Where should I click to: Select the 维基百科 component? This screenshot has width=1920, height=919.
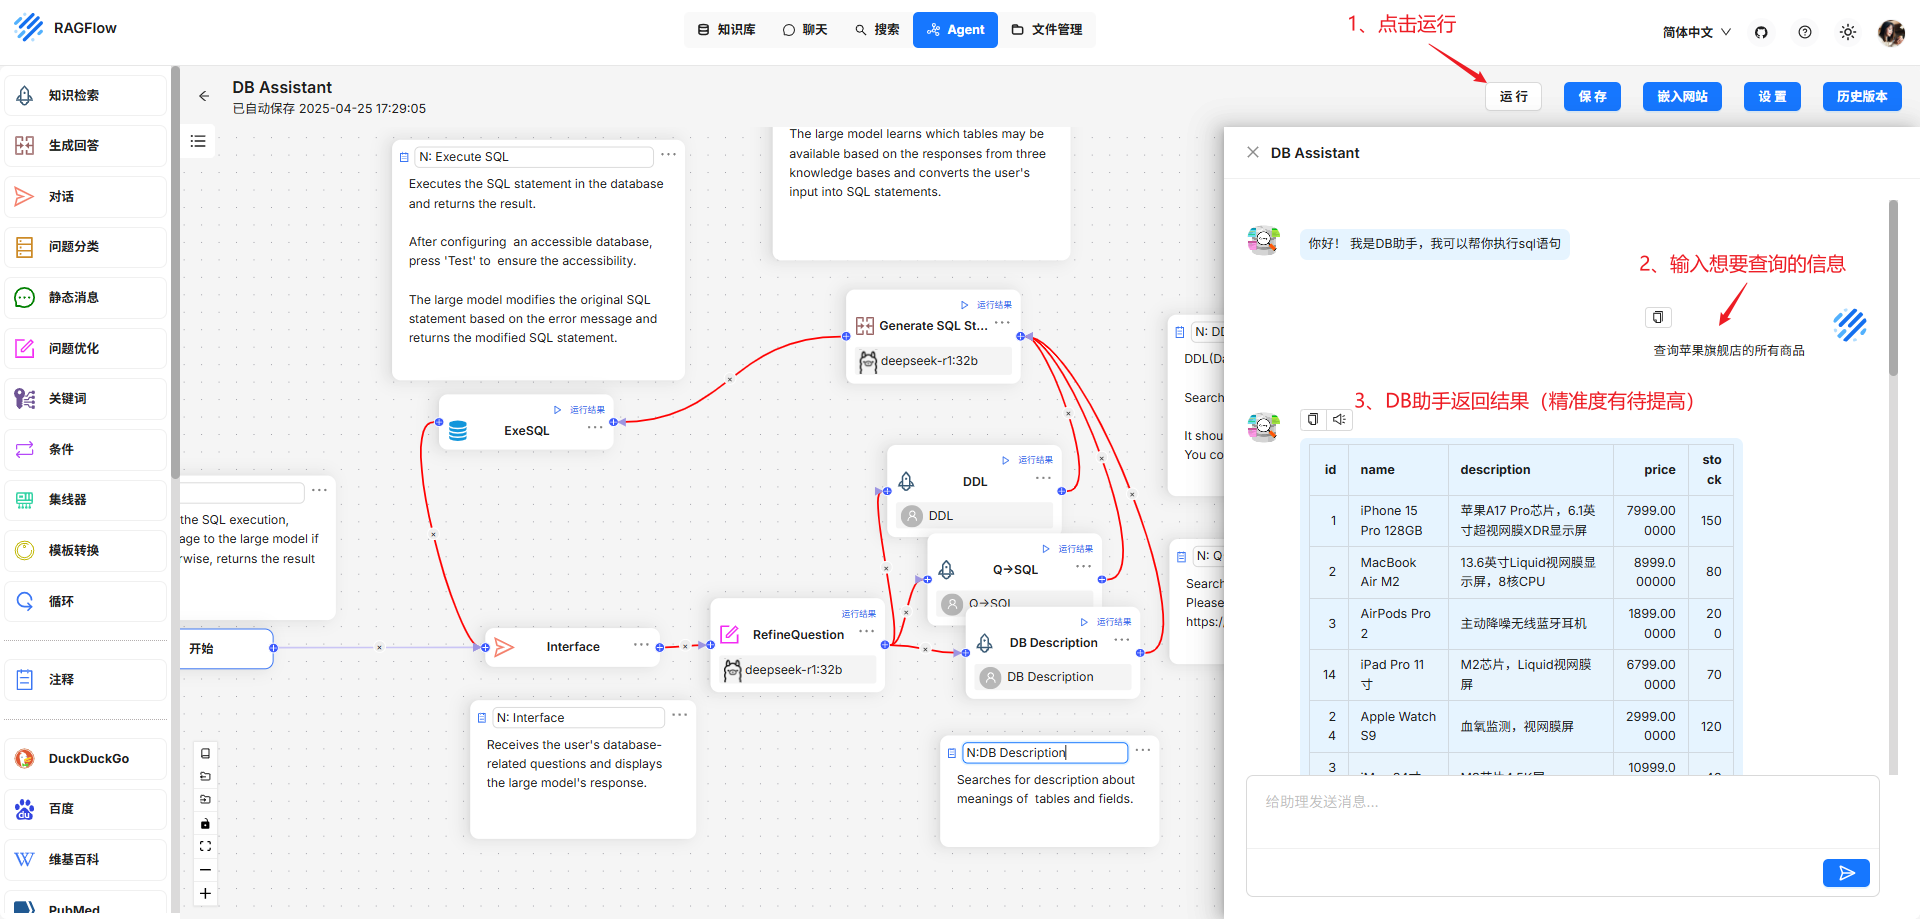point(85,859)
